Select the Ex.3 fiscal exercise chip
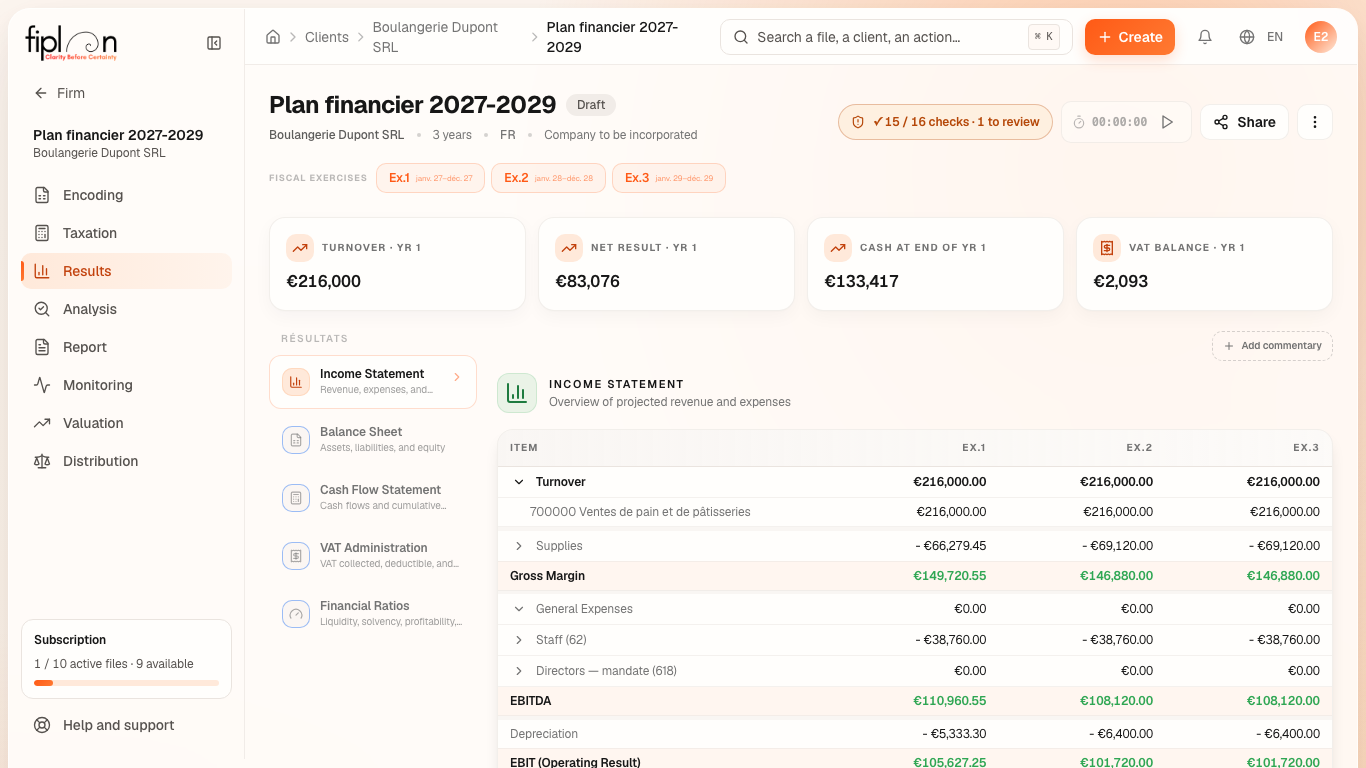The width and height of the screenshot is (1366, 768). coord(669,178)
